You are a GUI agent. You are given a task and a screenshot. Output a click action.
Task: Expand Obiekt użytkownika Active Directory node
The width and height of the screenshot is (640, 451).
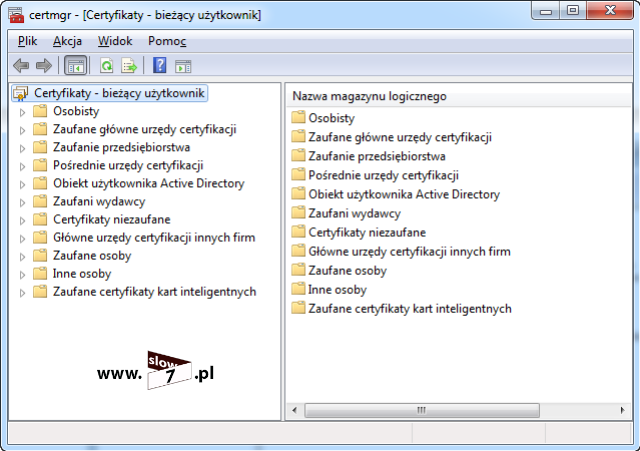(22, 184)
